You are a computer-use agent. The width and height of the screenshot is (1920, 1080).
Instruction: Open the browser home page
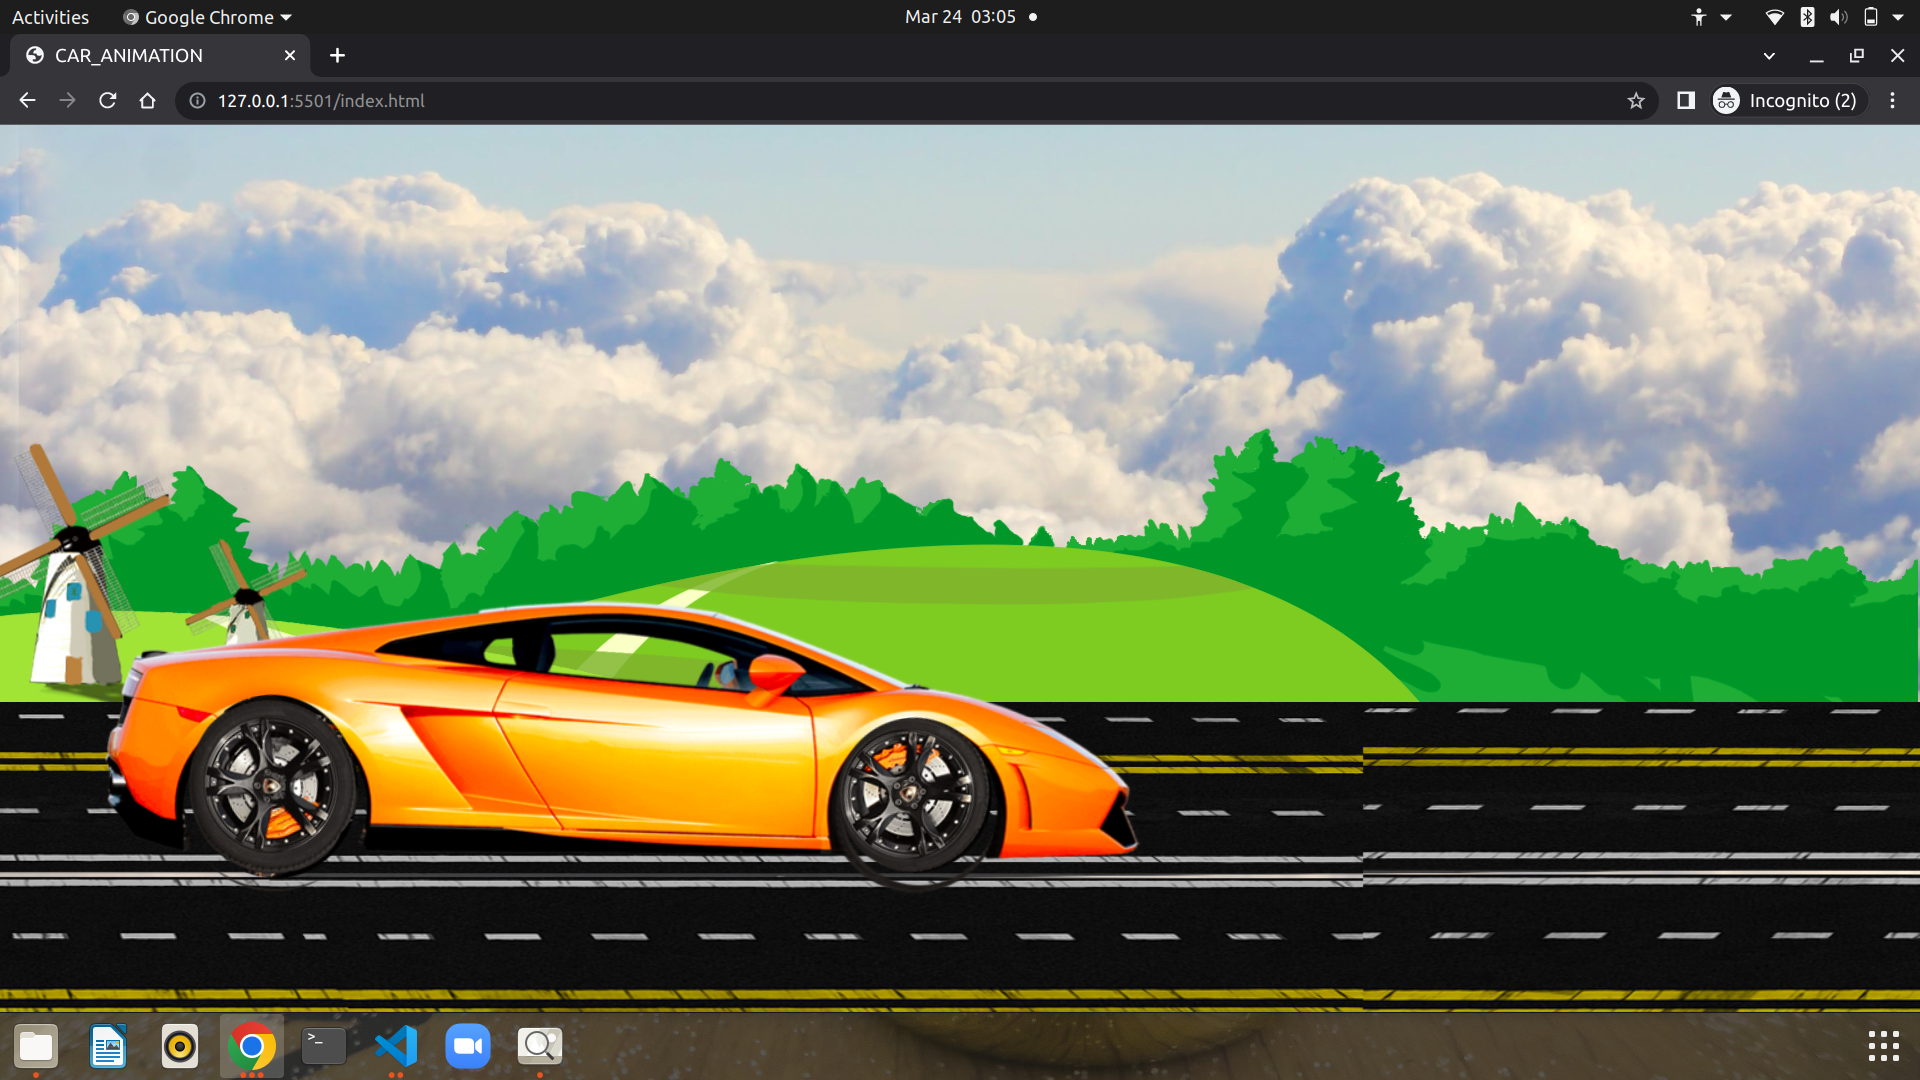click(x=147, y=100)
